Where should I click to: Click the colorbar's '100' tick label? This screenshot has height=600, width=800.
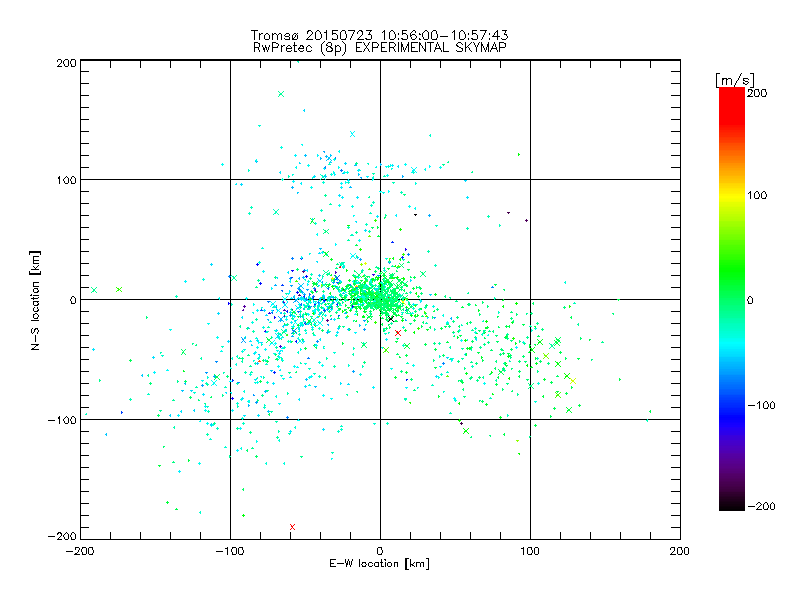pos(757,195)
